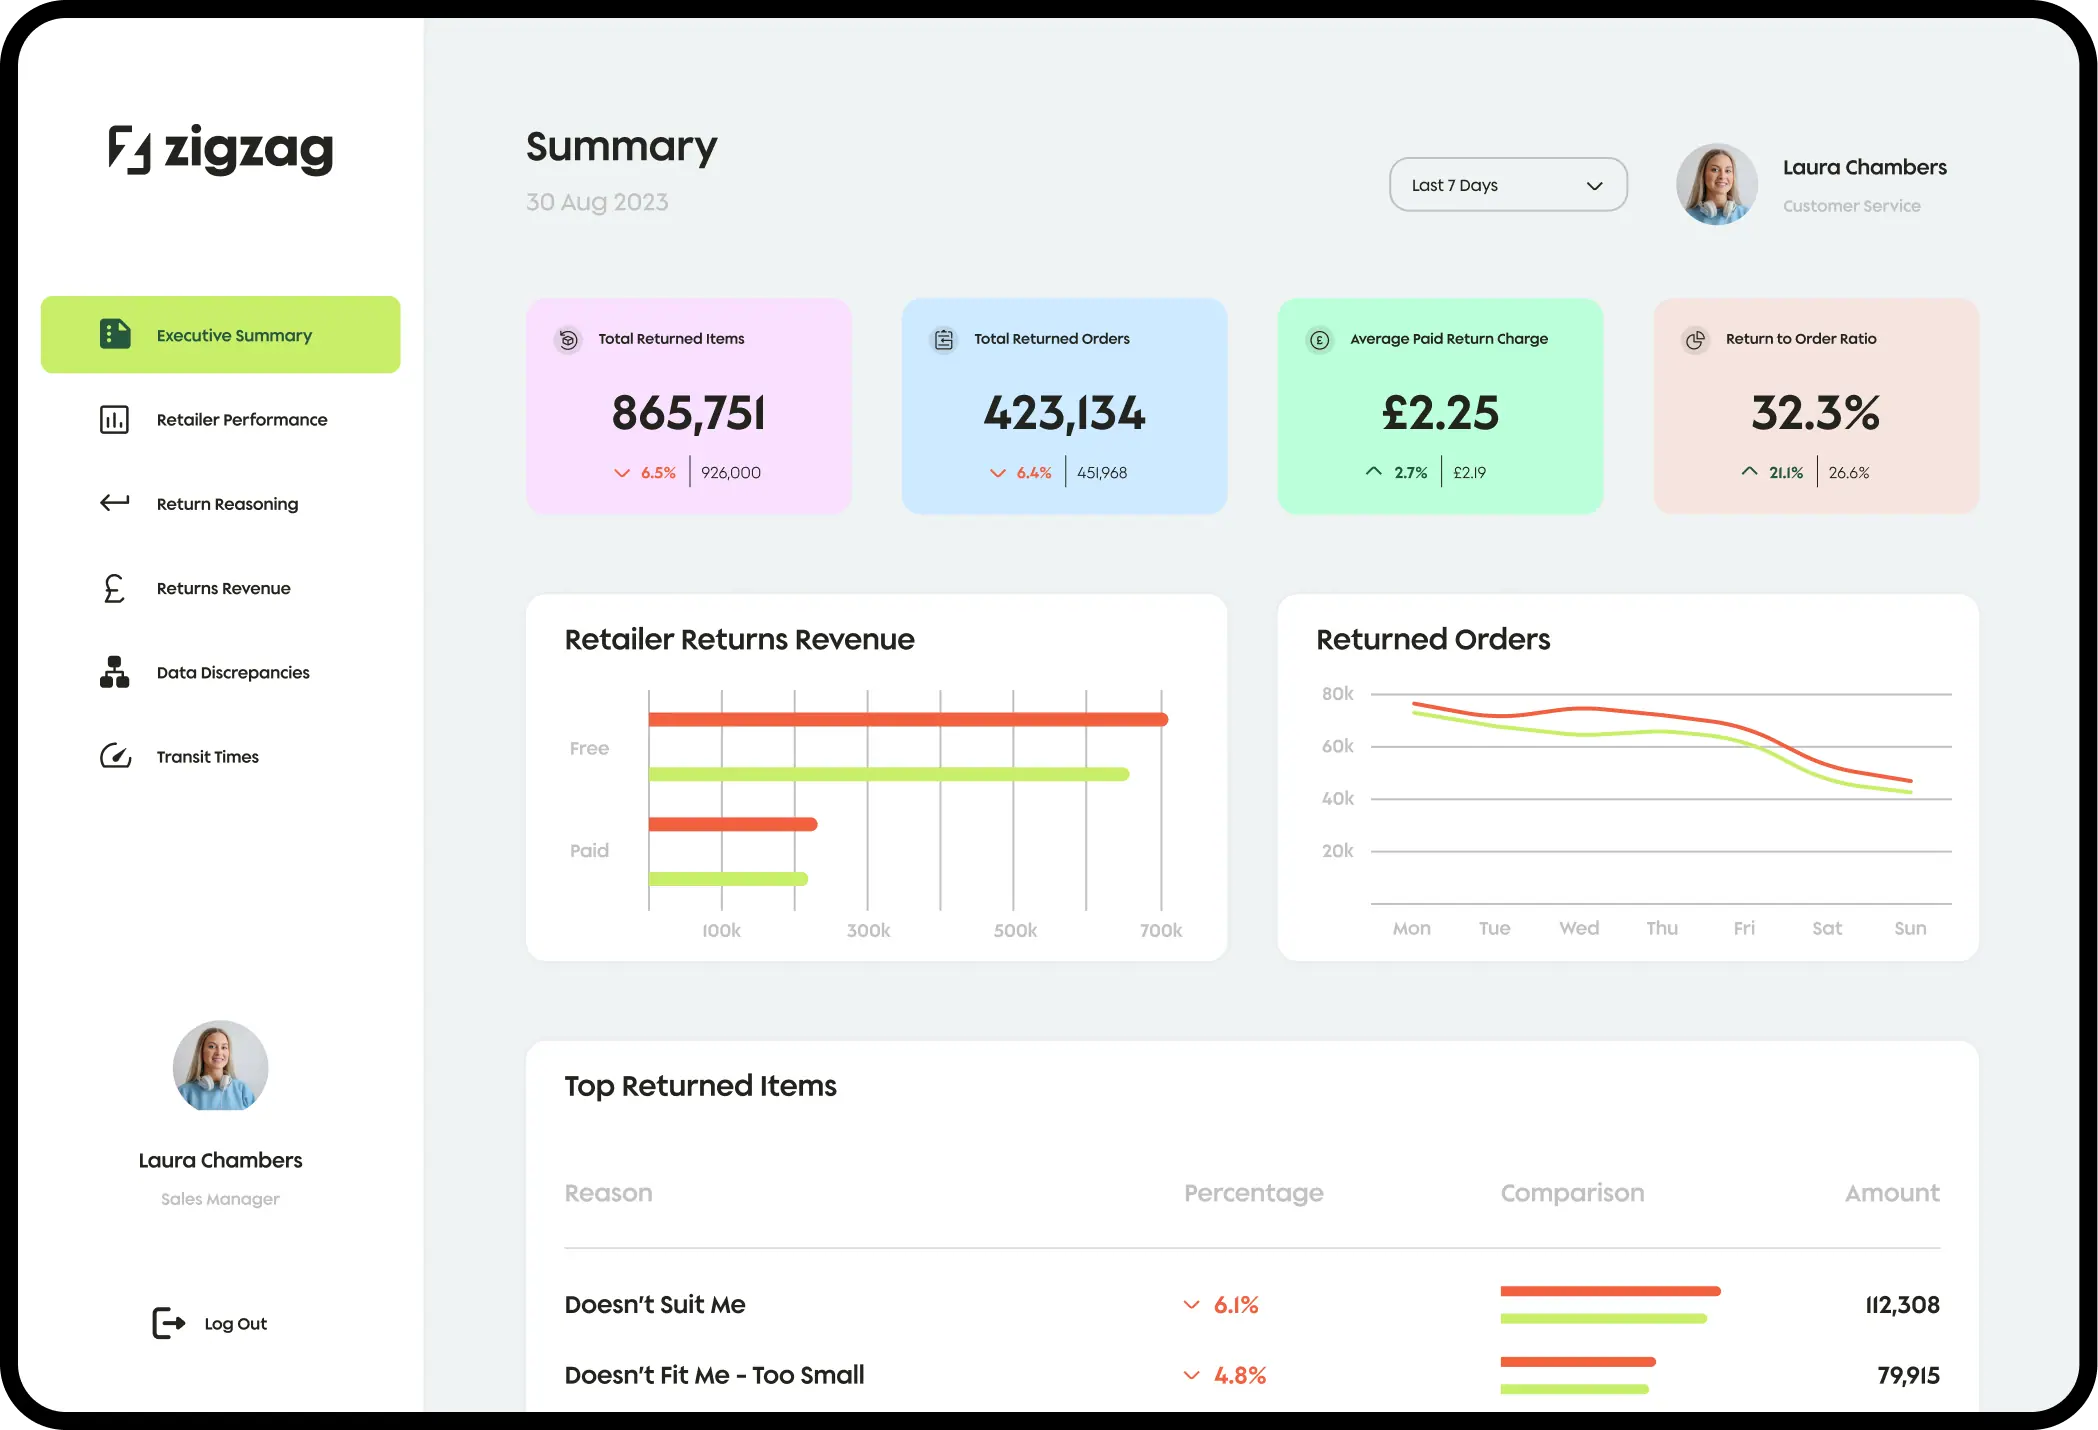2098x1430 pixels.
Task: Click the Retailer Performance bar chart icon
Action: [113, 419]
